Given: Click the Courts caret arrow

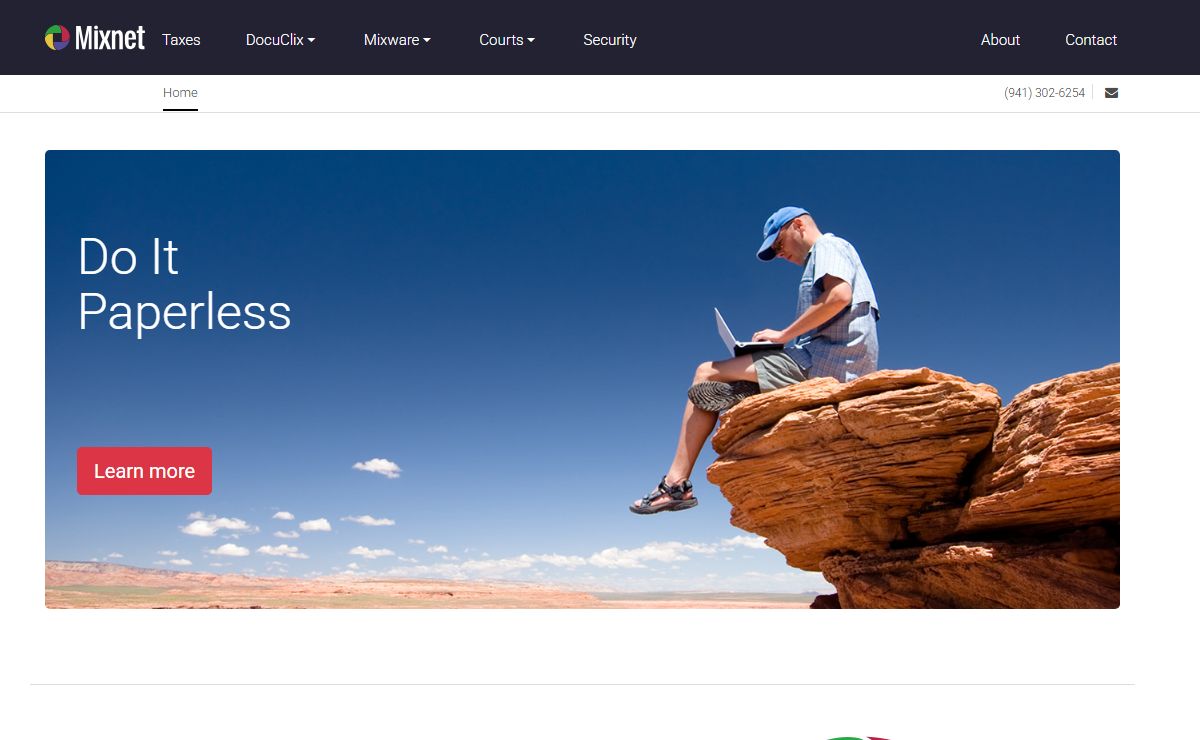Looking at the screenshot, I should coord(531,41).
